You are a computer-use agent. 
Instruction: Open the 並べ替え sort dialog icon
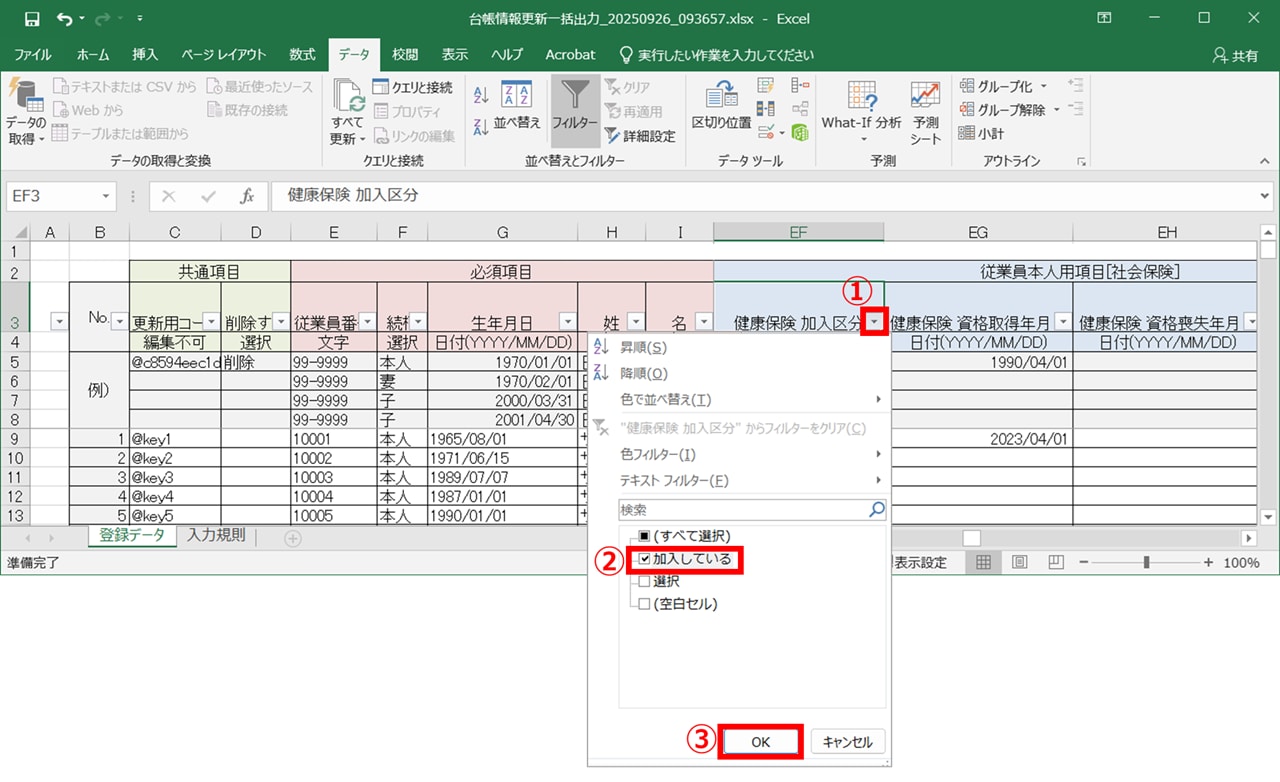(x=516, y=105)
